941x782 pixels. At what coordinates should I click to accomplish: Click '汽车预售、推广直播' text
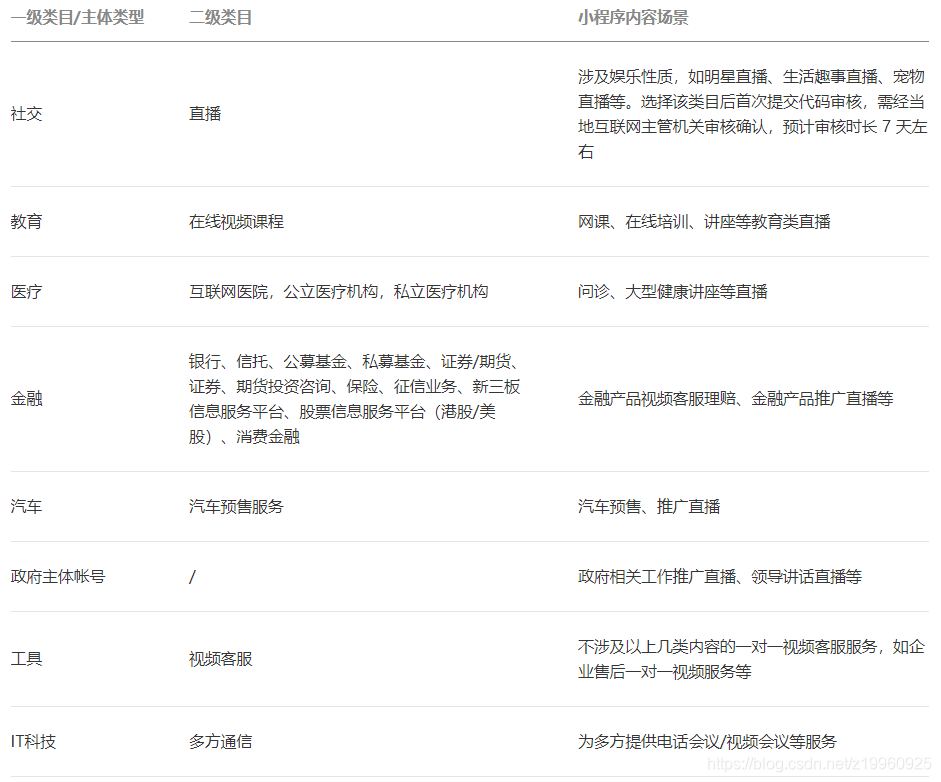pyautogui.click(x=649, y=507)
